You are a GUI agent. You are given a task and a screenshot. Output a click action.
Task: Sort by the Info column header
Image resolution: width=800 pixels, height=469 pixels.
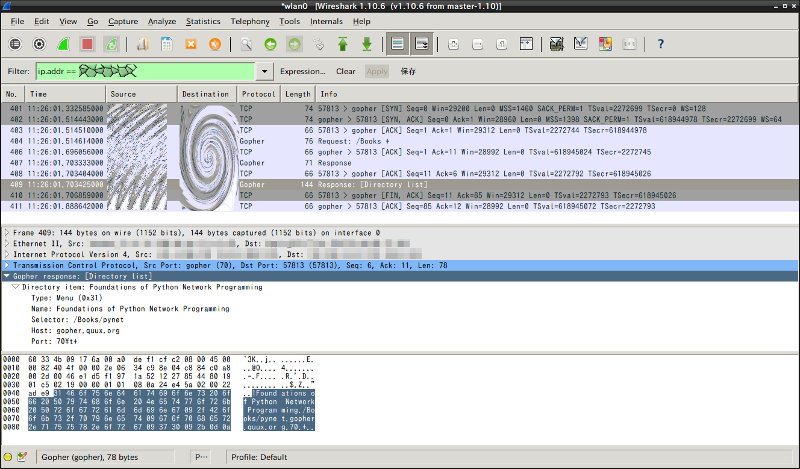click(x=557, y=94)
